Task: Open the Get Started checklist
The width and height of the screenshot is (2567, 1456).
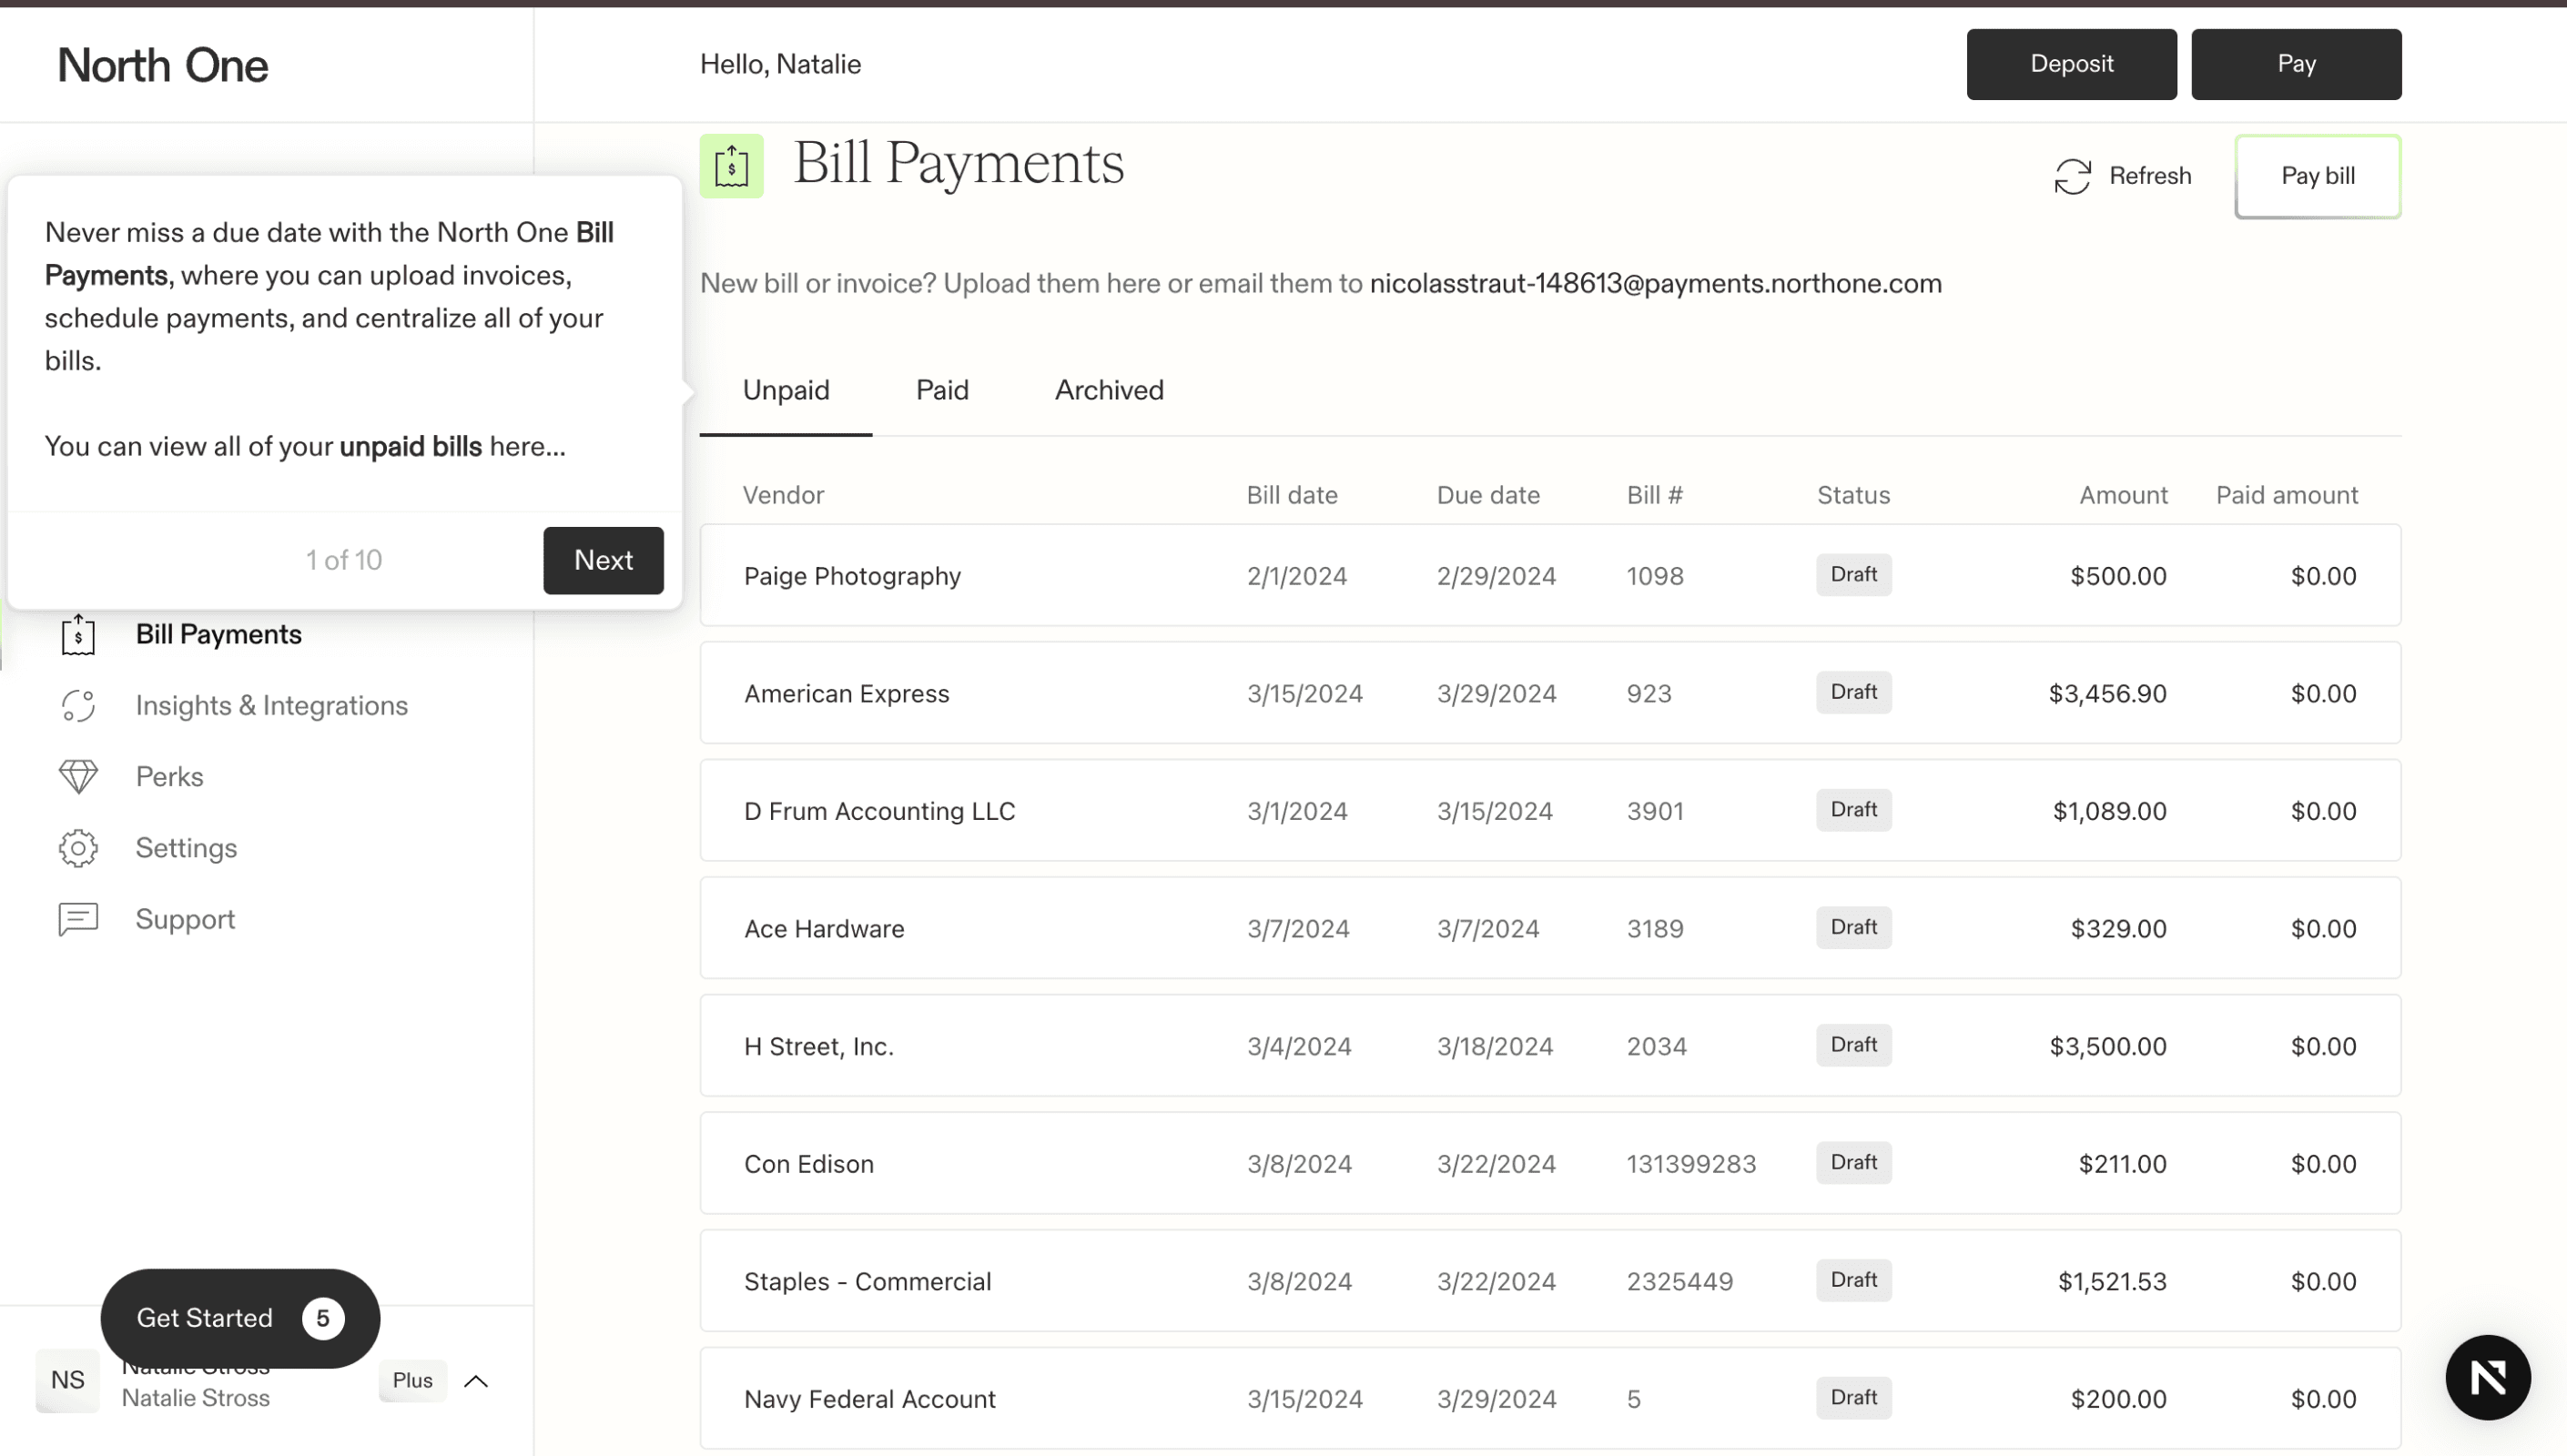Action: (240, 1318)
